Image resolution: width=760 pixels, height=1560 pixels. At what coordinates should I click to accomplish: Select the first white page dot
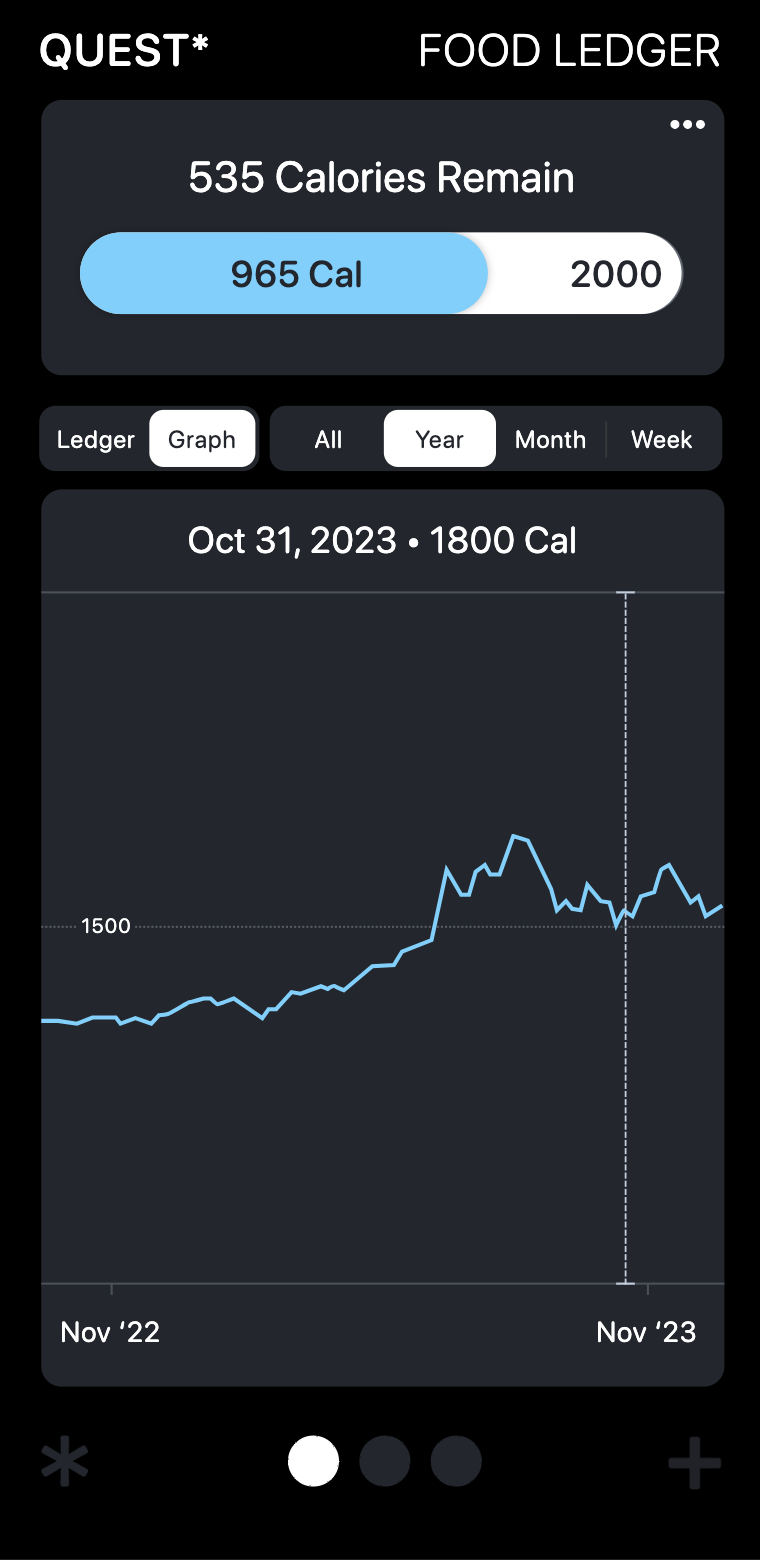(313, 1461)
